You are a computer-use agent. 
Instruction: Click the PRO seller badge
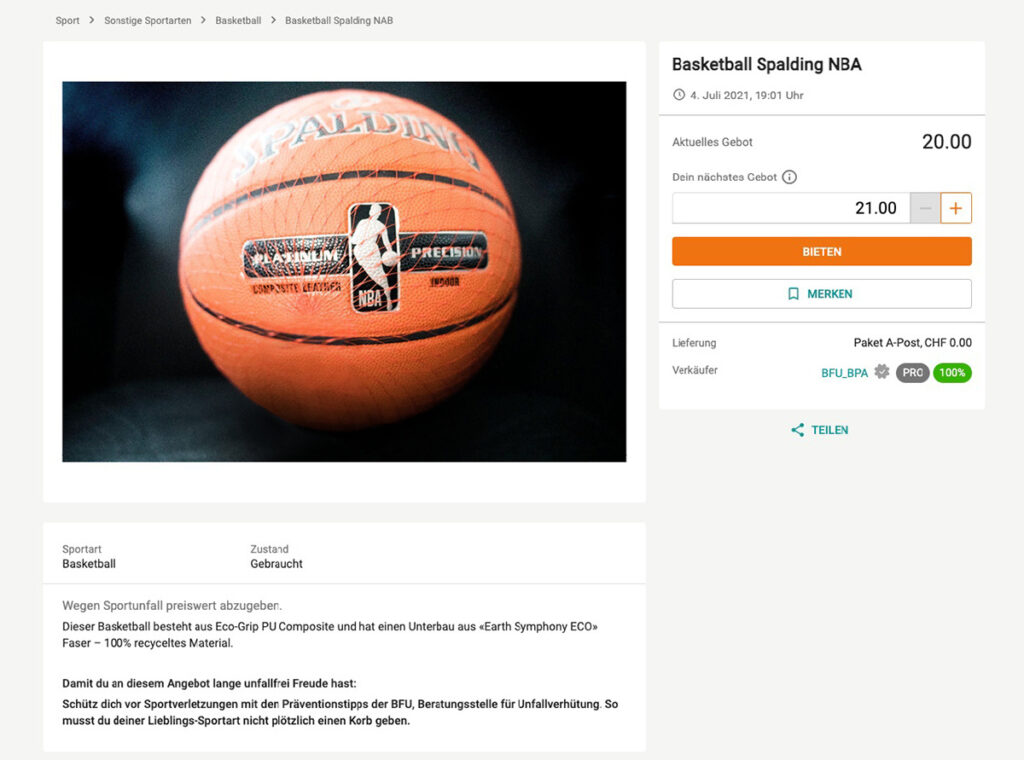[x=912, y=373]
